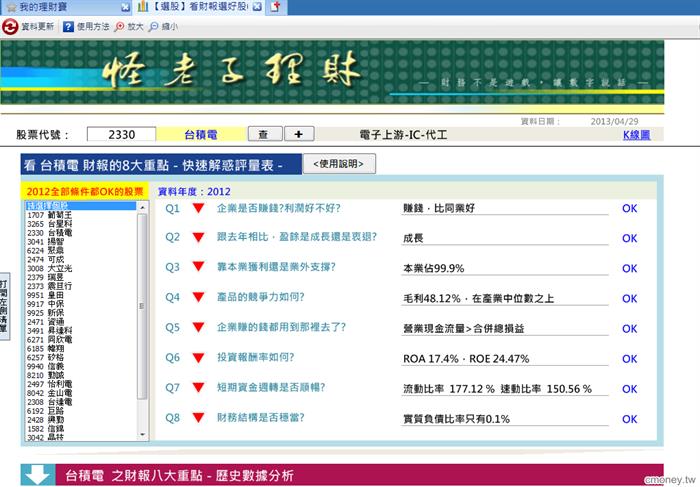Viewport: 700px width, 487px height.
Task: Select stock 6192 巨路 in the list
Action: coord(81,411)
